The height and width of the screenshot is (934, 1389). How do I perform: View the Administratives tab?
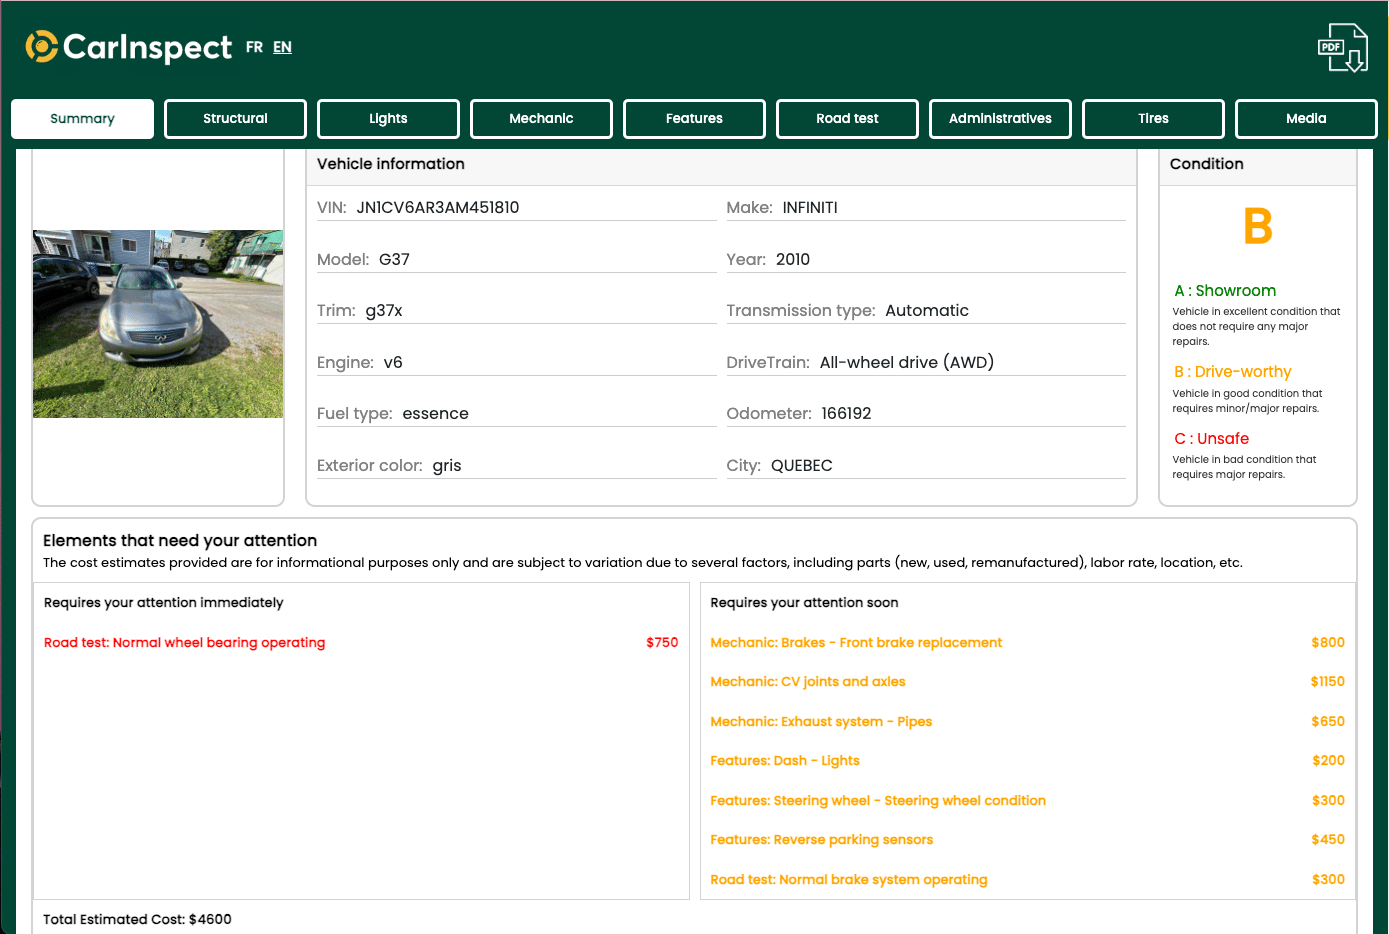[x=1000, y=118]
